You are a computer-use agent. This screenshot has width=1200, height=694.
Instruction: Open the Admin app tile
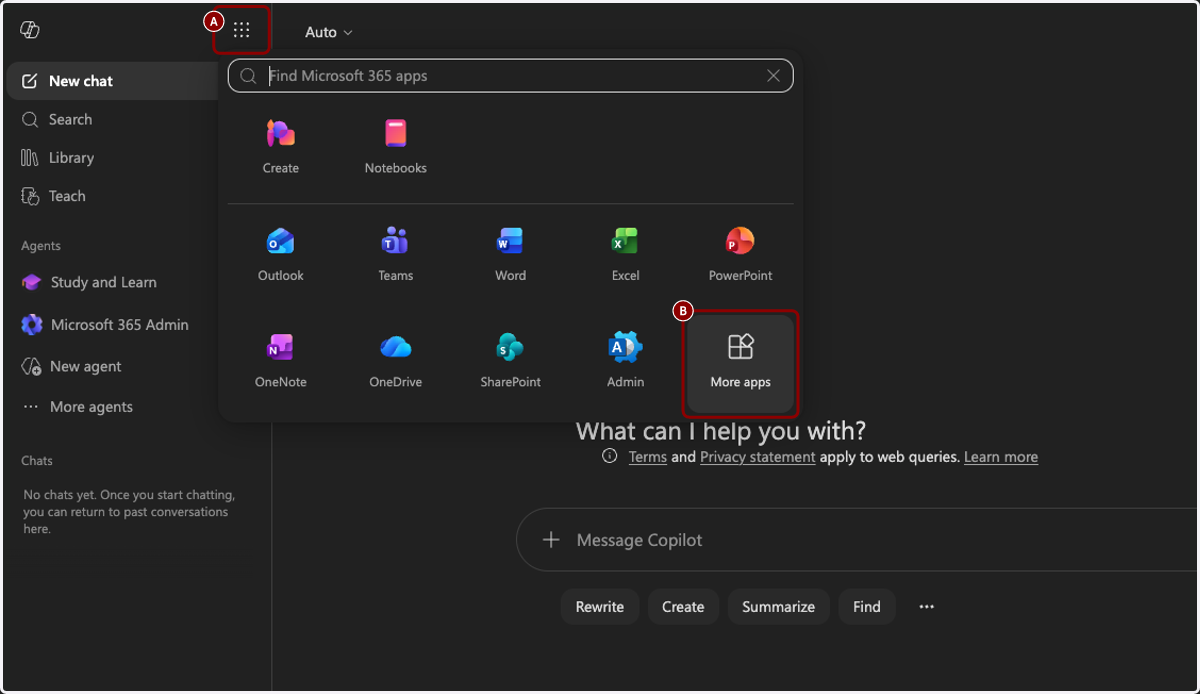coord(626,361)
